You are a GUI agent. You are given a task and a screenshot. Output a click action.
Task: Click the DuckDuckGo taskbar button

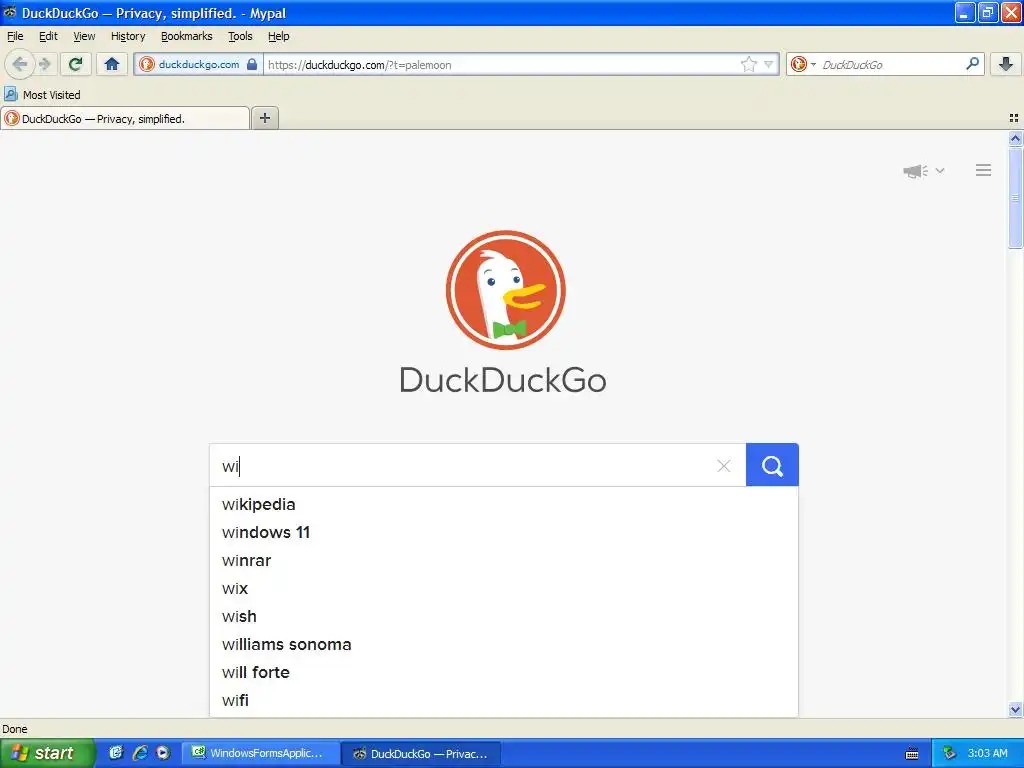pos(422,754)
